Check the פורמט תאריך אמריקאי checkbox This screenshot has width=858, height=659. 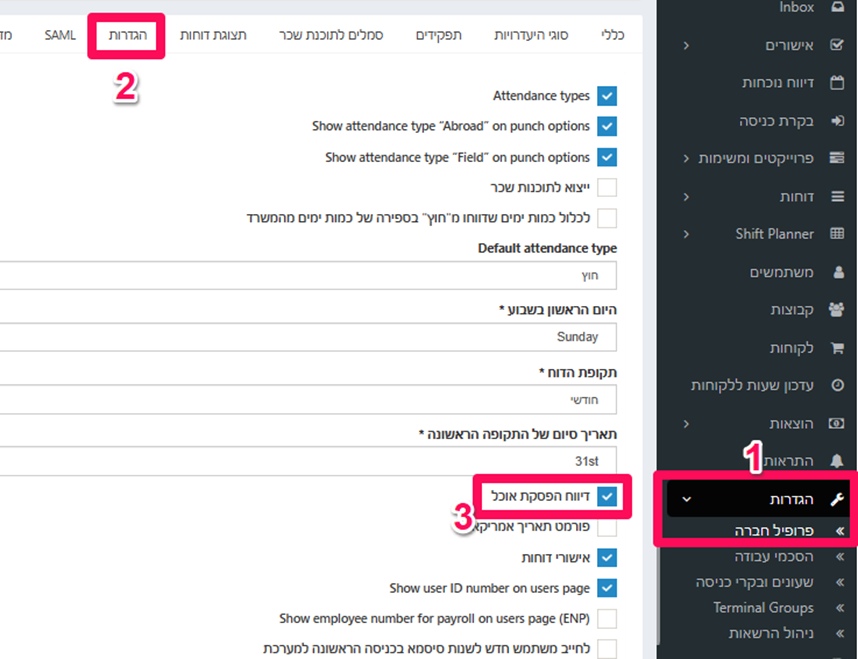(x=607, y=527)
